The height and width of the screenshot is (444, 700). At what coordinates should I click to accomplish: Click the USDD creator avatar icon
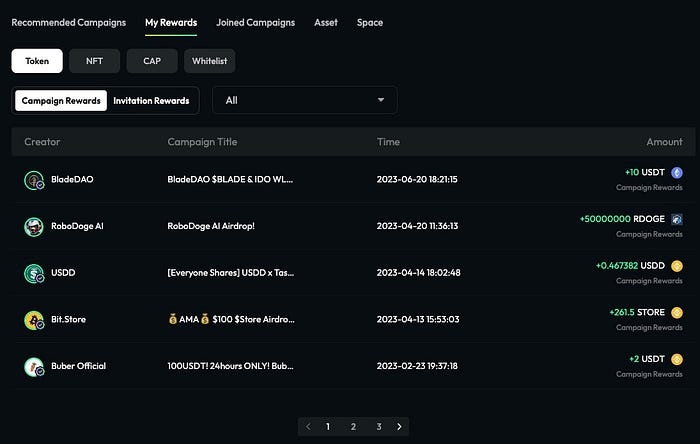(x=34, y=273)
